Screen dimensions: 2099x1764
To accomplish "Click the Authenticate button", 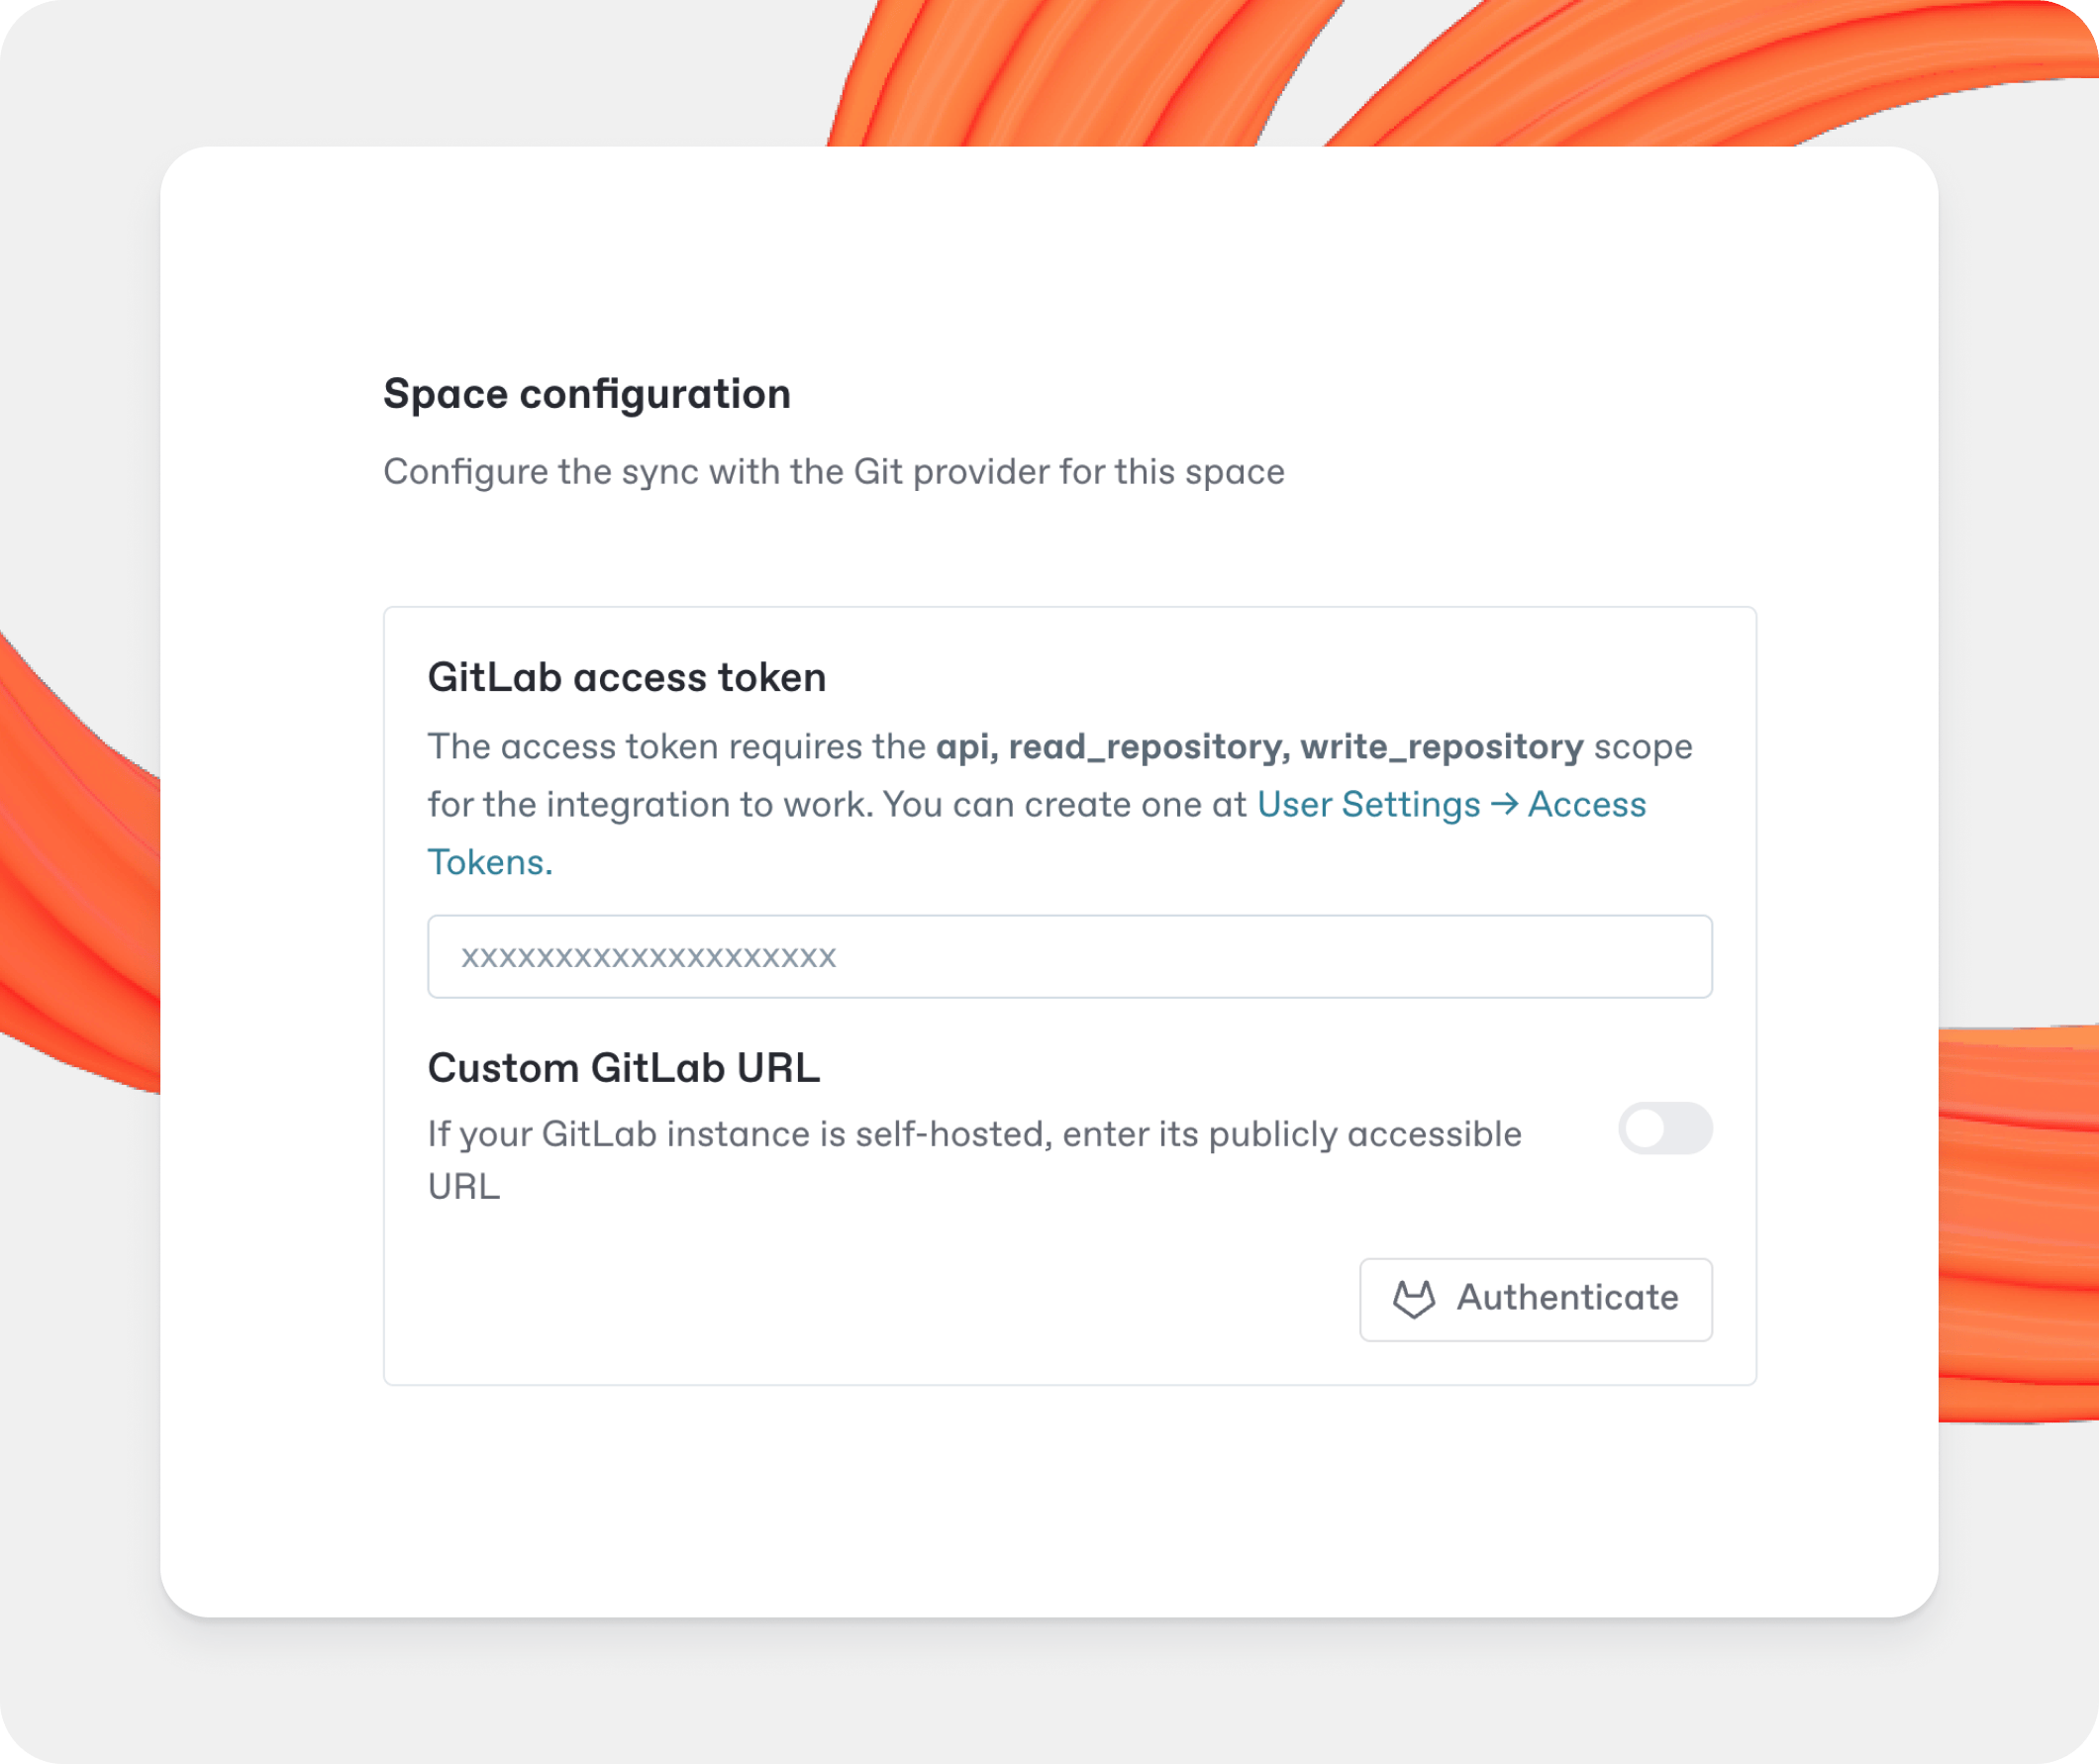I will point(1536,1300).
